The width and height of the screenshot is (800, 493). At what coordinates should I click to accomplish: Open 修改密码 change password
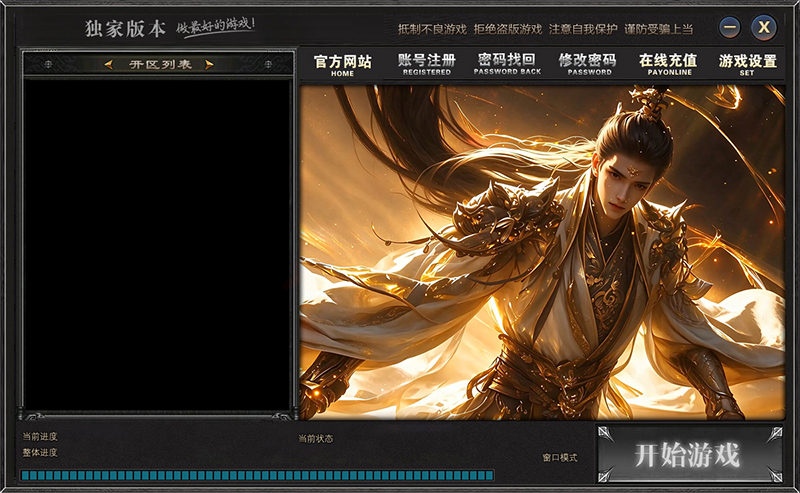[x=587, y=64]
